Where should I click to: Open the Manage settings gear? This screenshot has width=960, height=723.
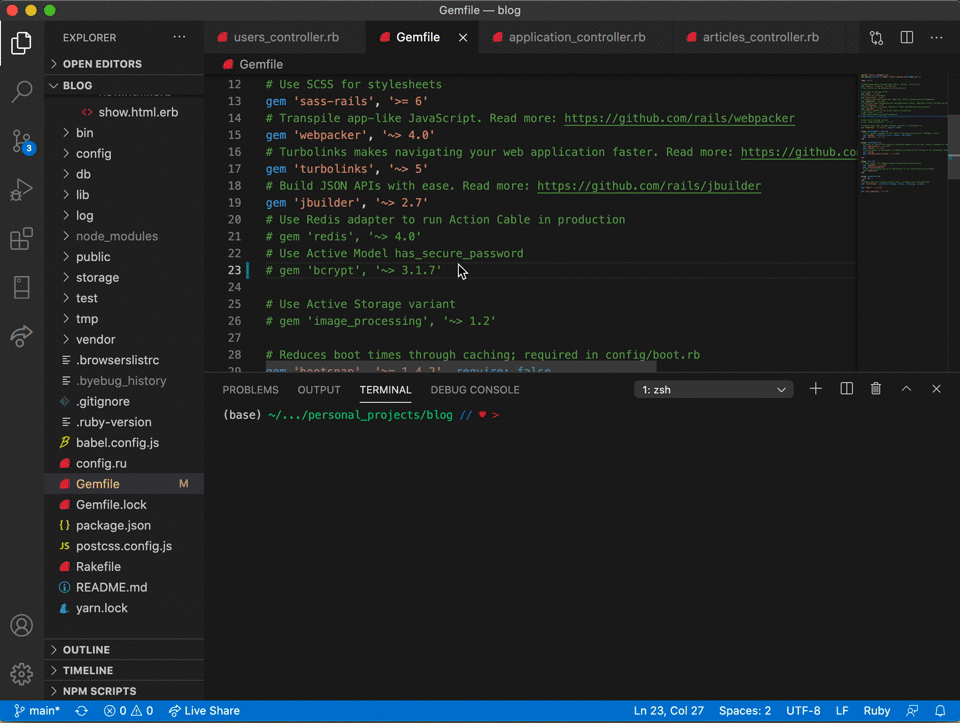tap(22, 674)
